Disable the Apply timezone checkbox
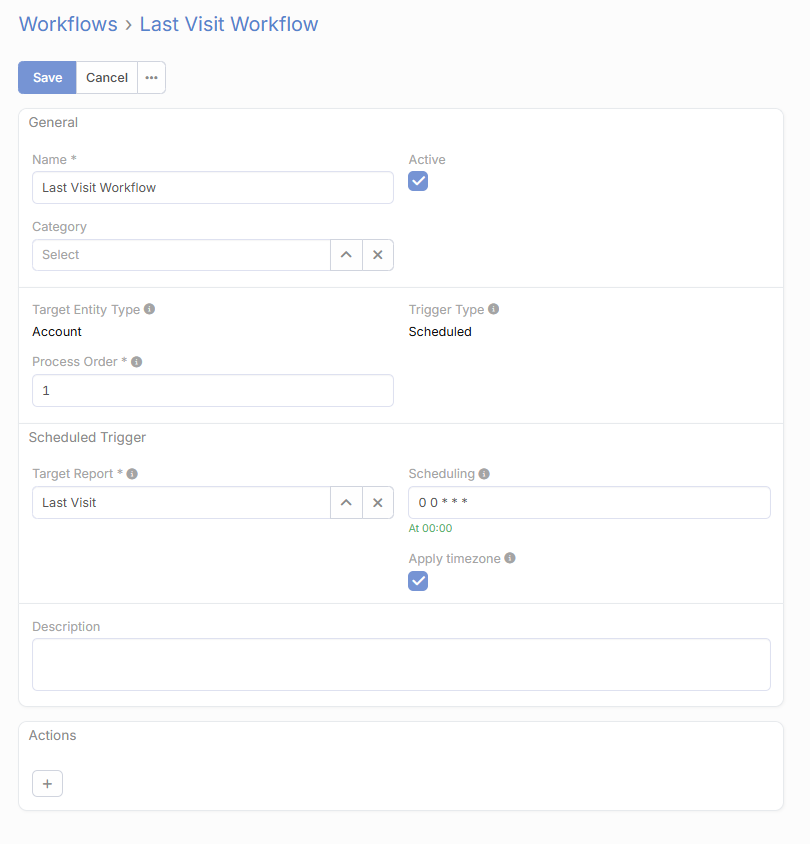810x844 pixels. pos(418,581)
